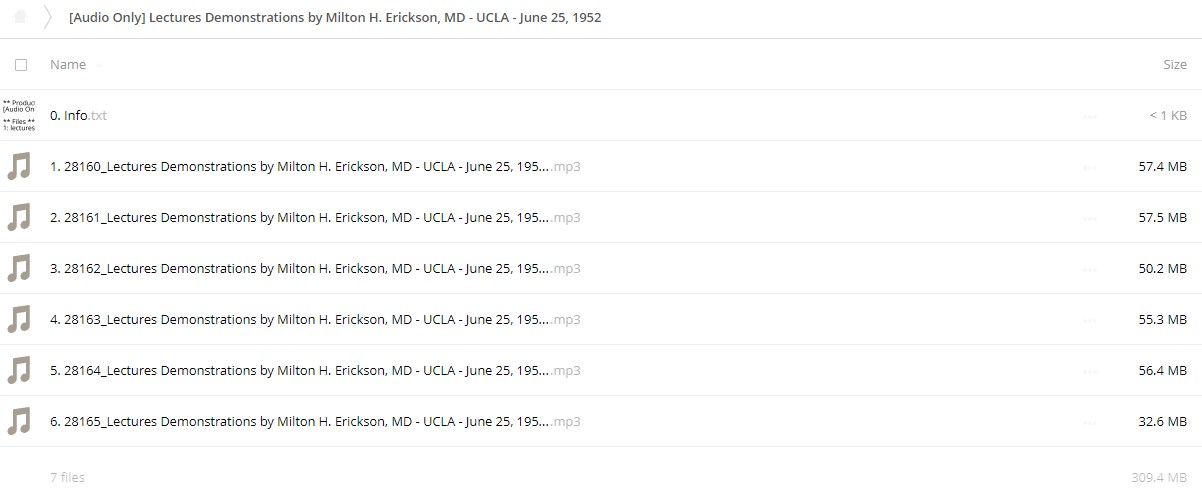Click the music icon for file 28162
The width and height of the screenshot is (1202, 499).
[x=19, y=268]
